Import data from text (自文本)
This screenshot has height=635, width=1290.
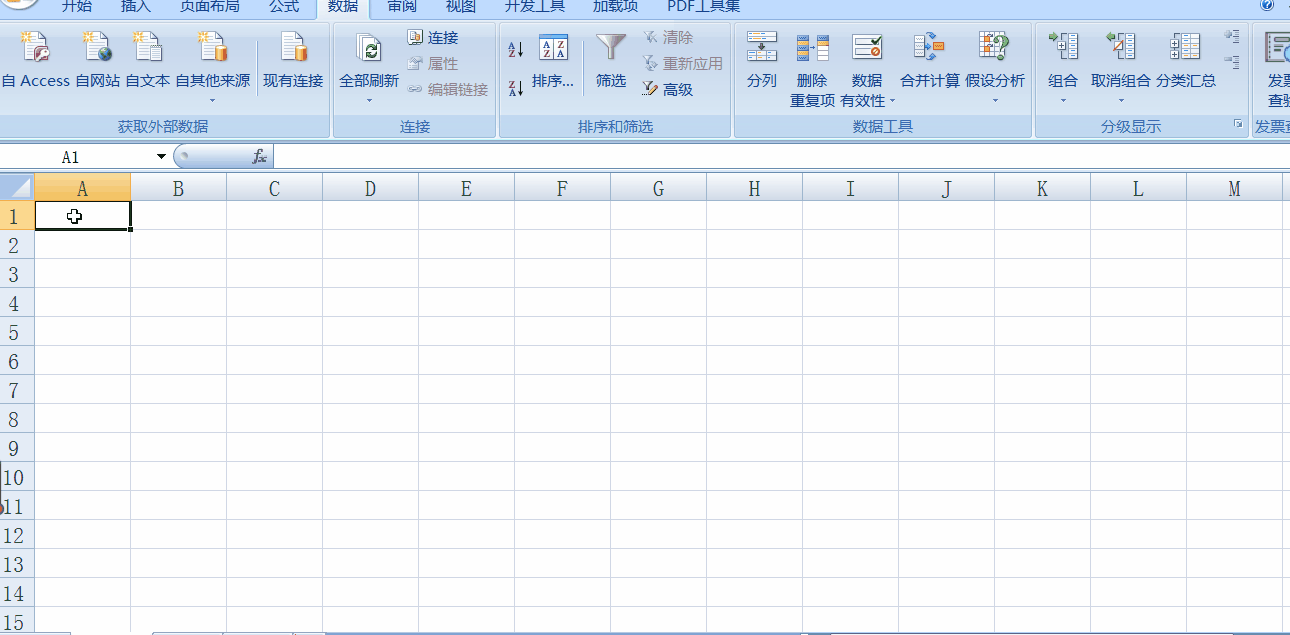coord(148,61)
